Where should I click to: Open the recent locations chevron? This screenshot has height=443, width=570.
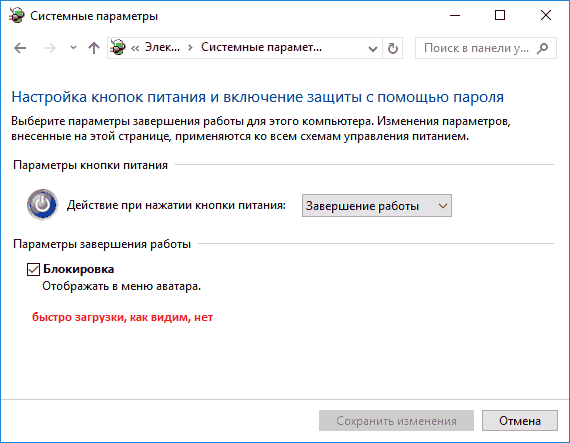(73, 48)
